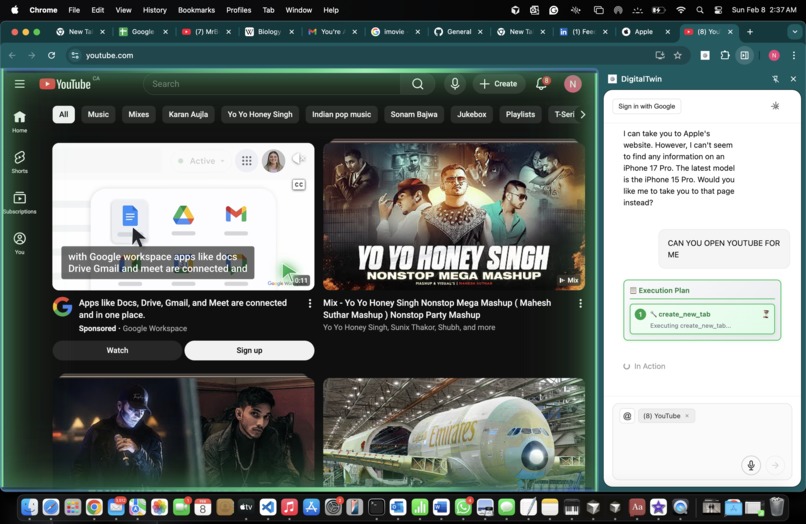Screen dimensions: 806x524
Task: Select the All filter chip
Action: [63, 114]
